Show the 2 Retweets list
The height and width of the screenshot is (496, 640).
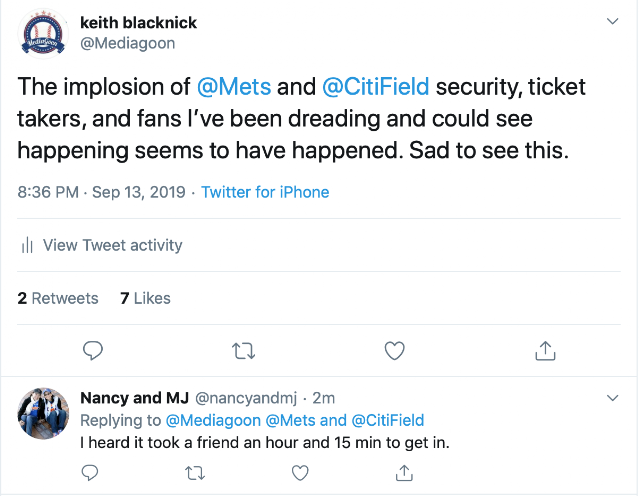point(58,298)
